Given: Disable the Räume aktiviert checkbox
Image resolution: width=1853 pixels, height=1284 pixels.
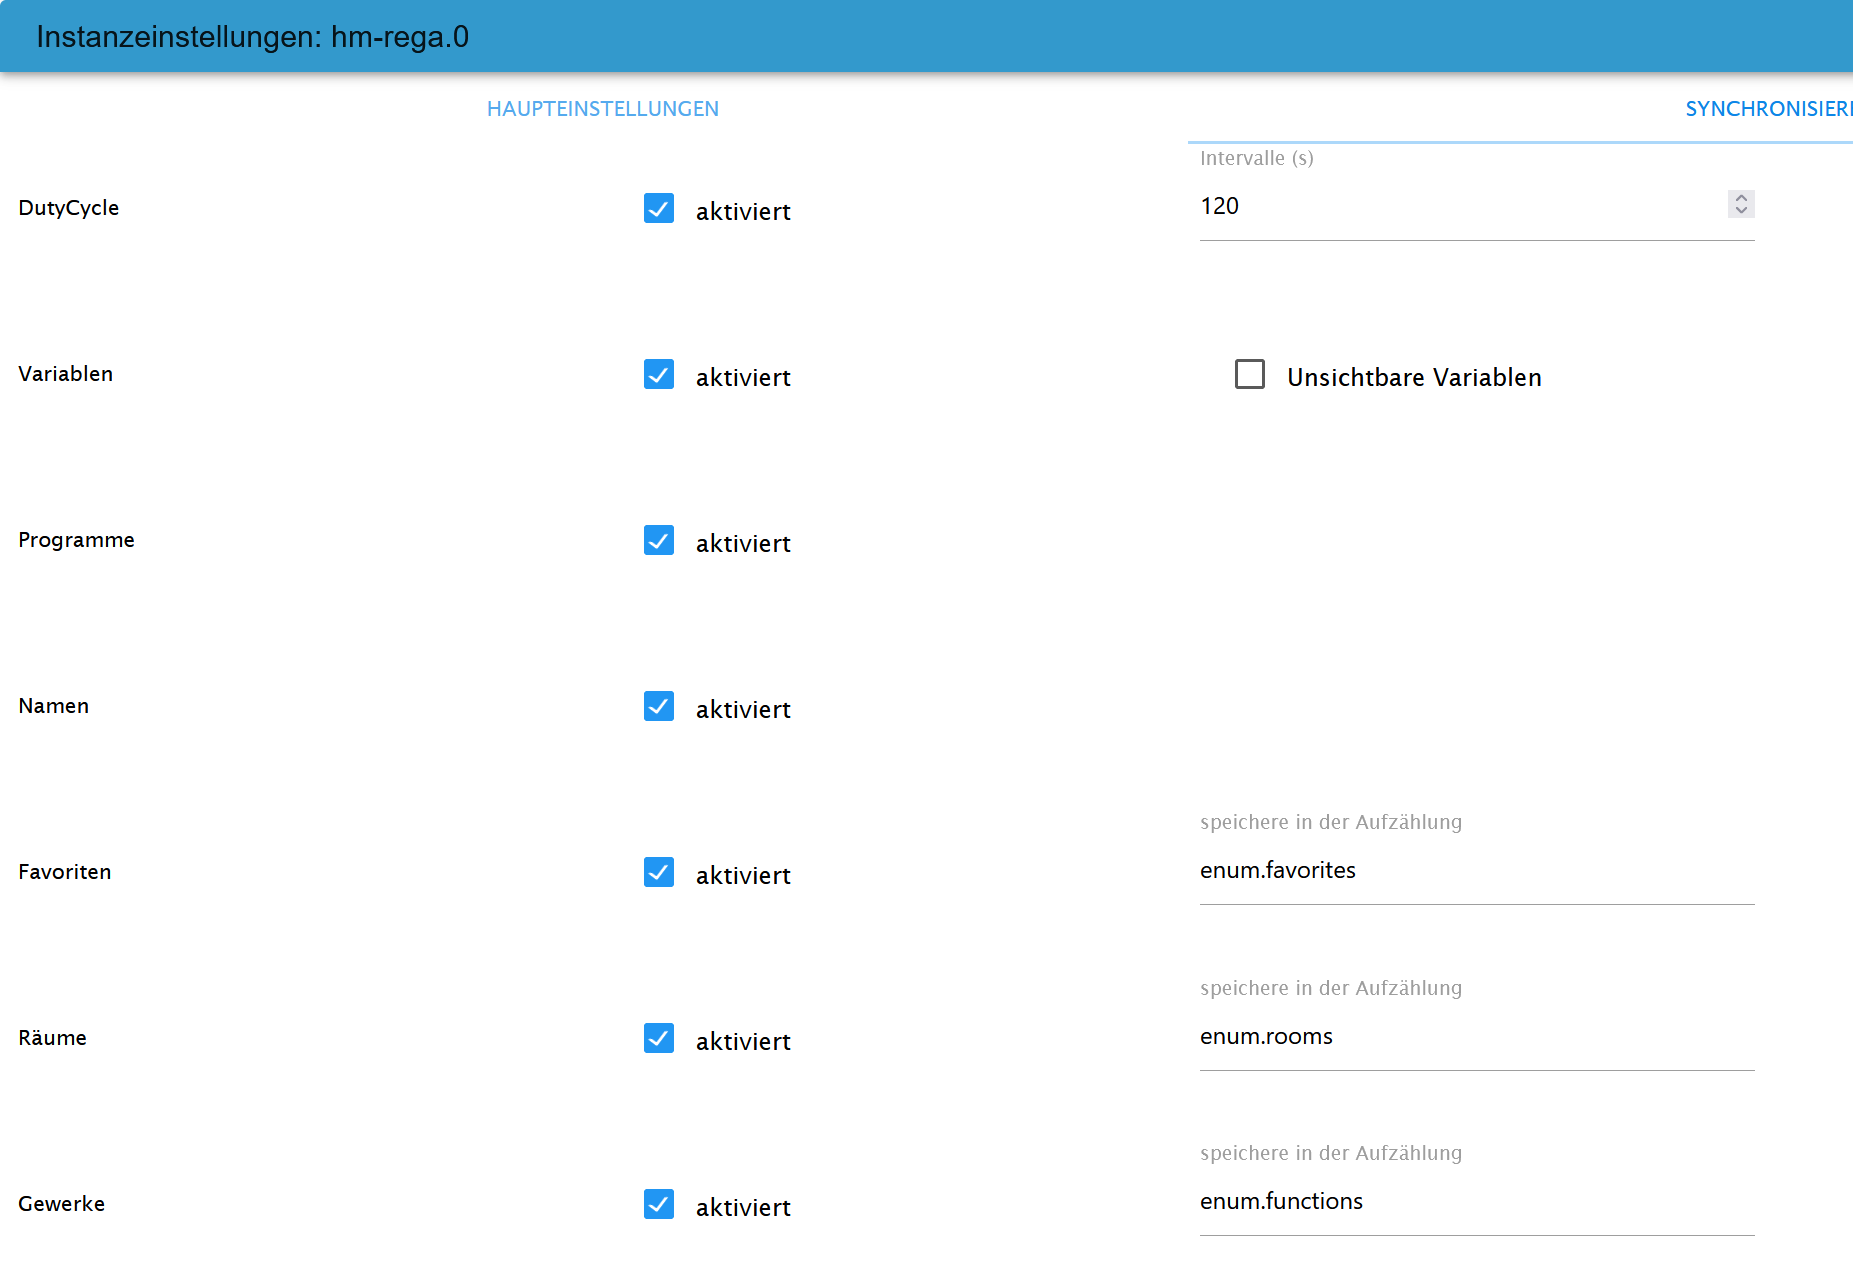Looking at the screenshot, I should click(659, 1038).
